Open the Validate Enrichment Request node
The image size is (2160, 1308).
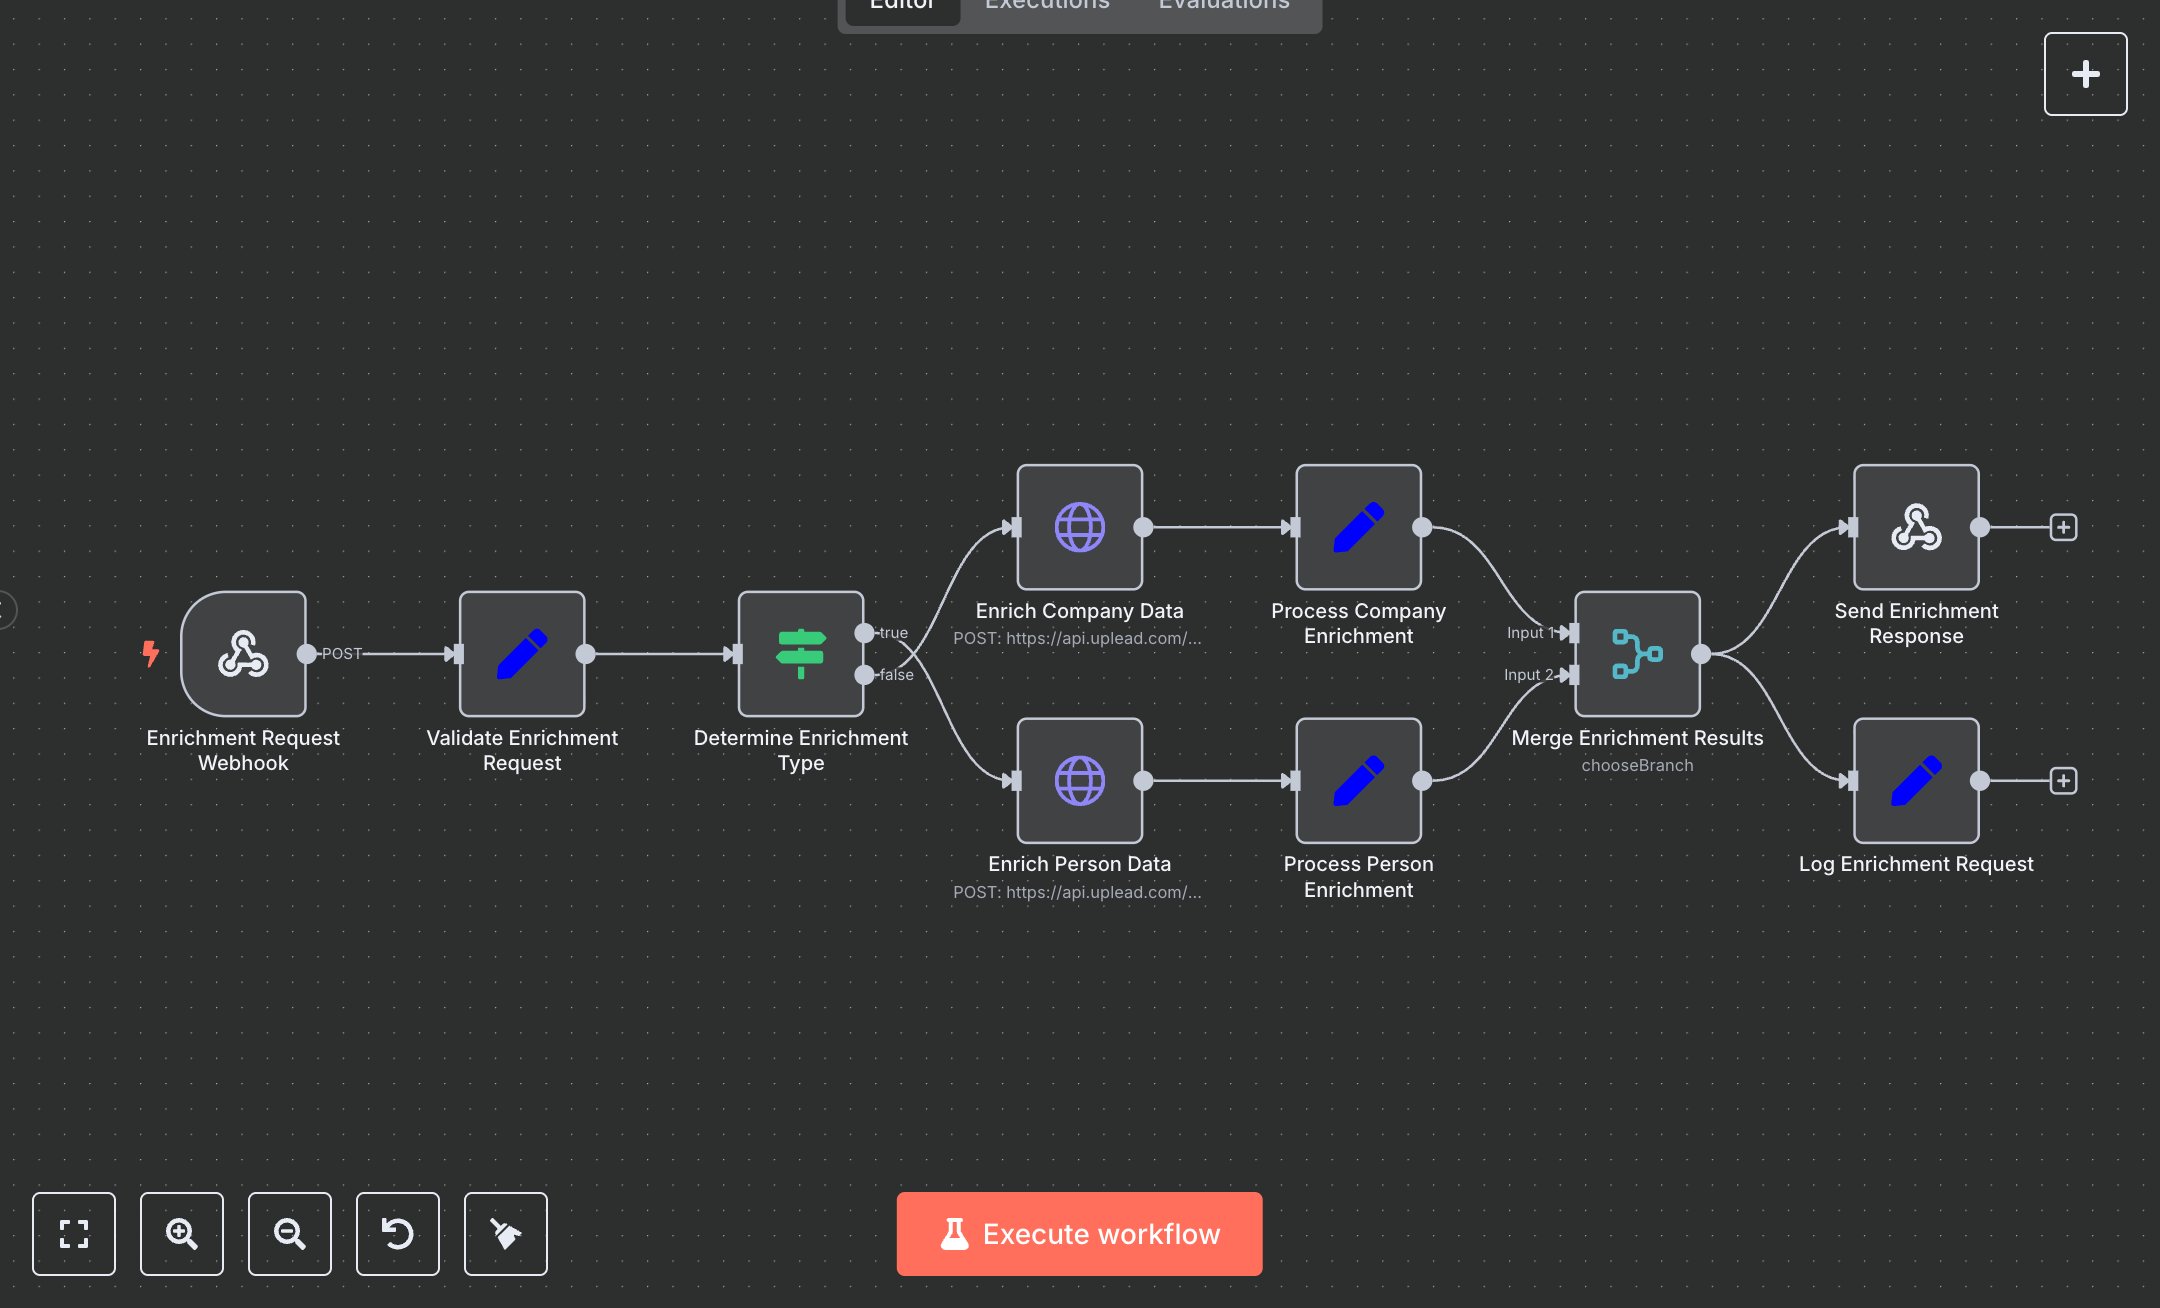[521, 654]
